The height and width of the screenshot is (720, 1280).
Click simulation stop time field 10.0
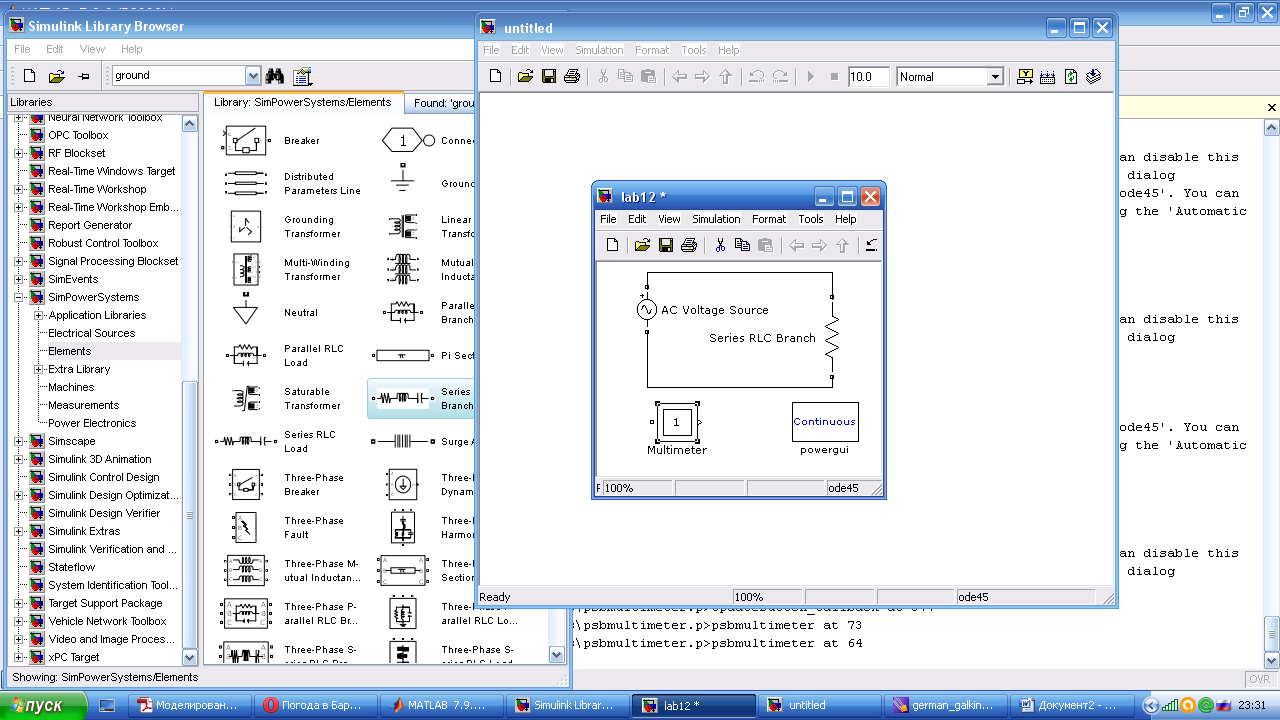click(x=868, y=76)
